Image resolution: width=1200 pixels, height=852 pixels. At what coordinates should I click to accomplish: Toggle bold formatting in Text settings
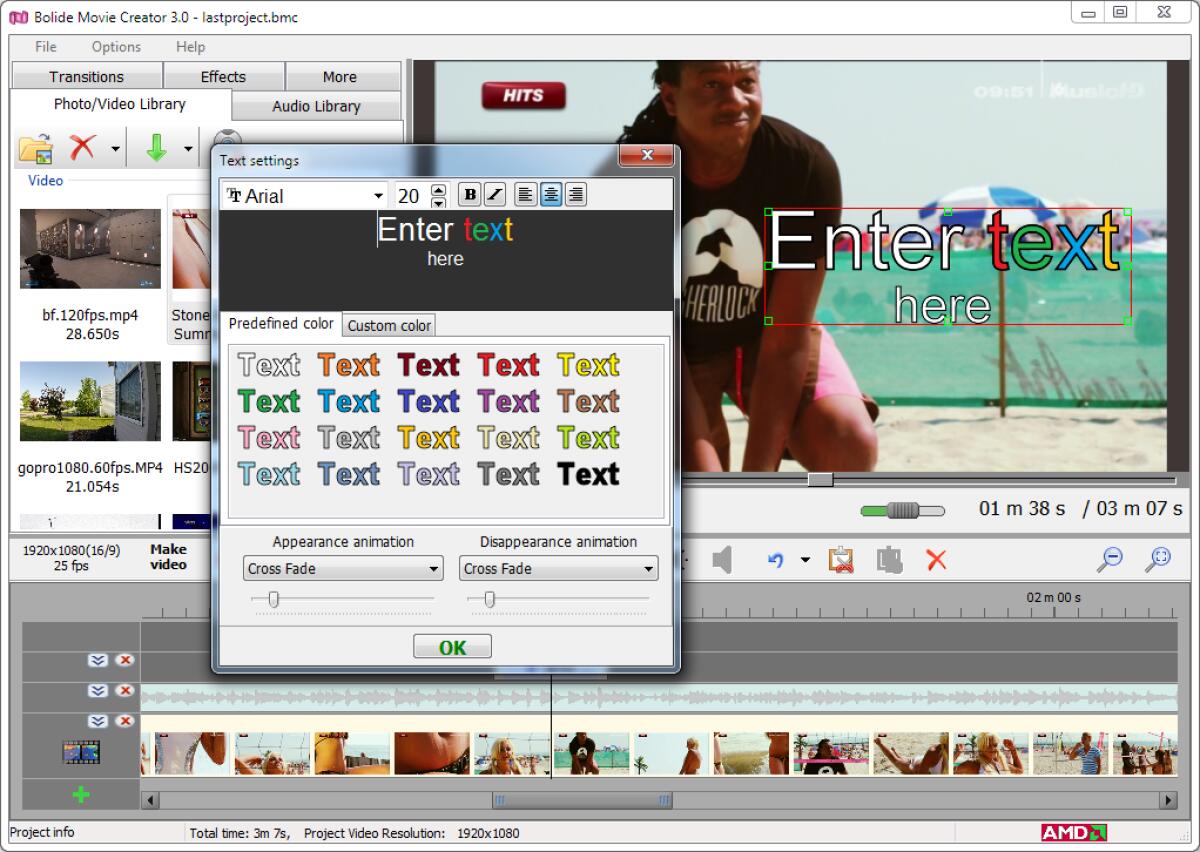(x=469, y=194)
